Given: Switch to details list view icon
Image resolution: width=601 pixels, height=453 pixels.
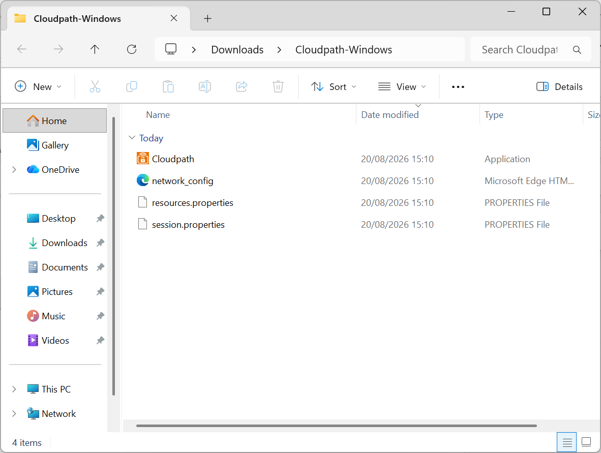Looking at the screenshot, I should click(567, 442).
